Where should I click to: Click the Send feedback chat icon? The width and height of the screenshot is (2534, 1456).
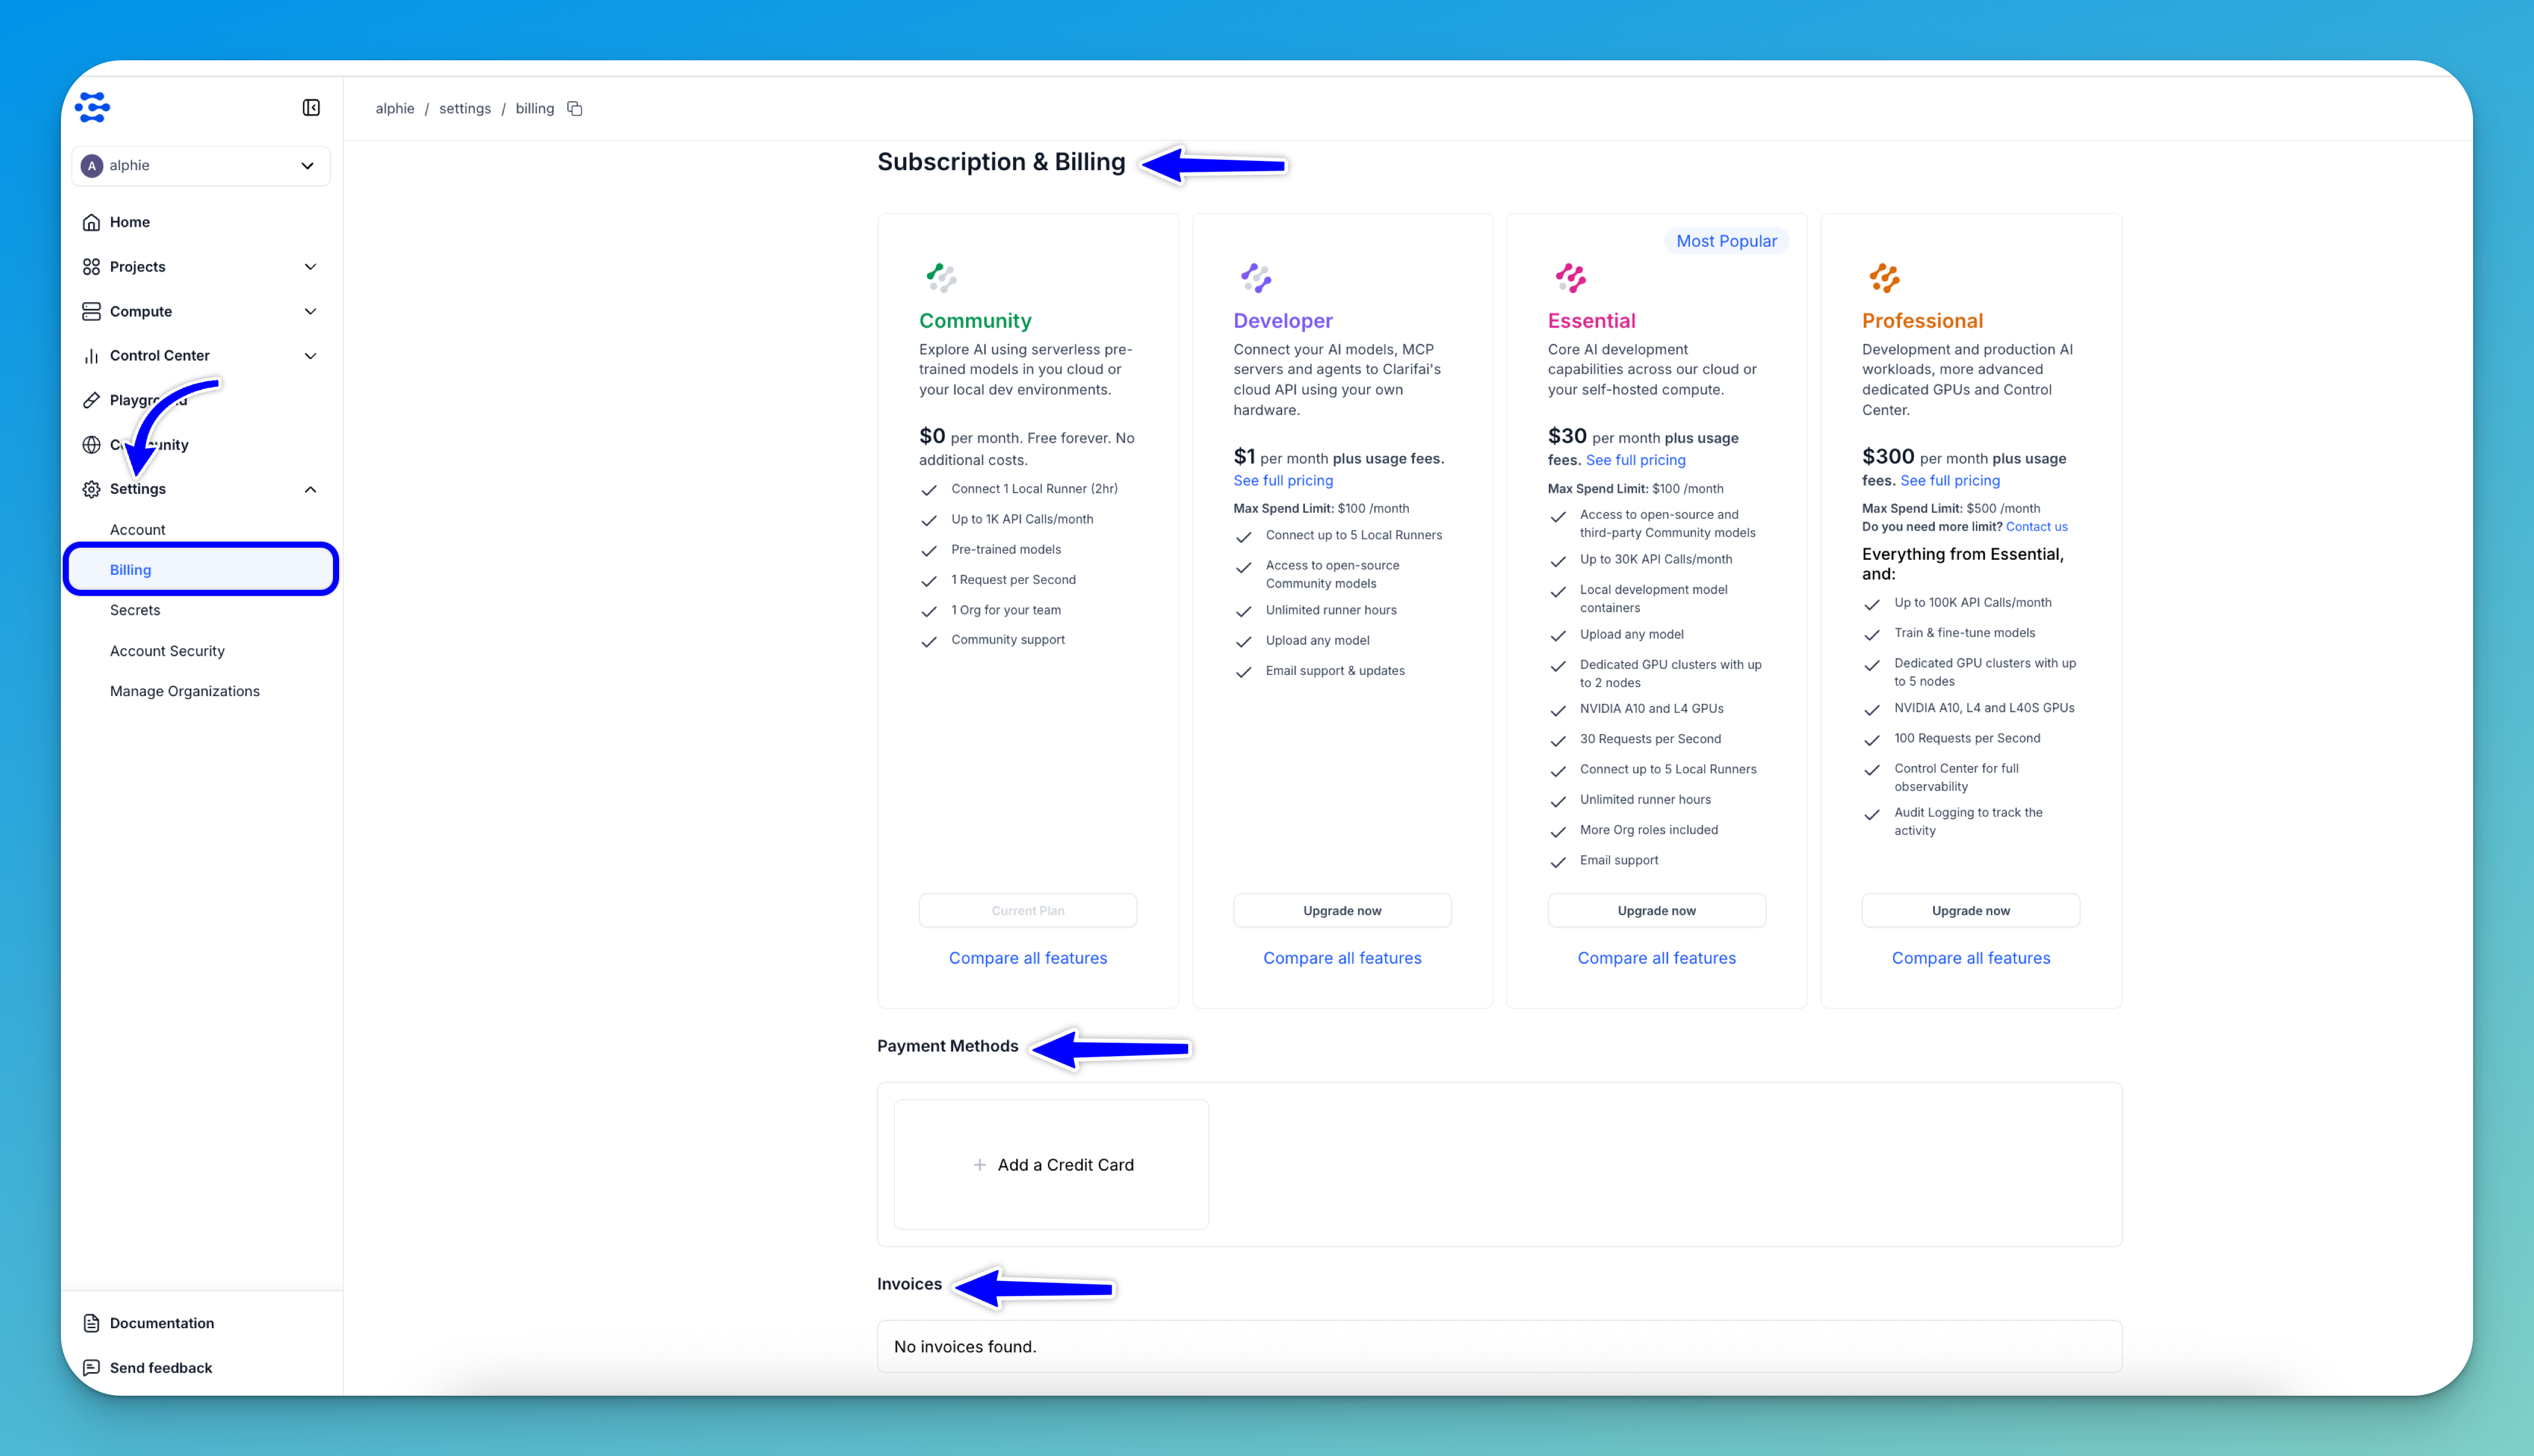pos(91,1367)
